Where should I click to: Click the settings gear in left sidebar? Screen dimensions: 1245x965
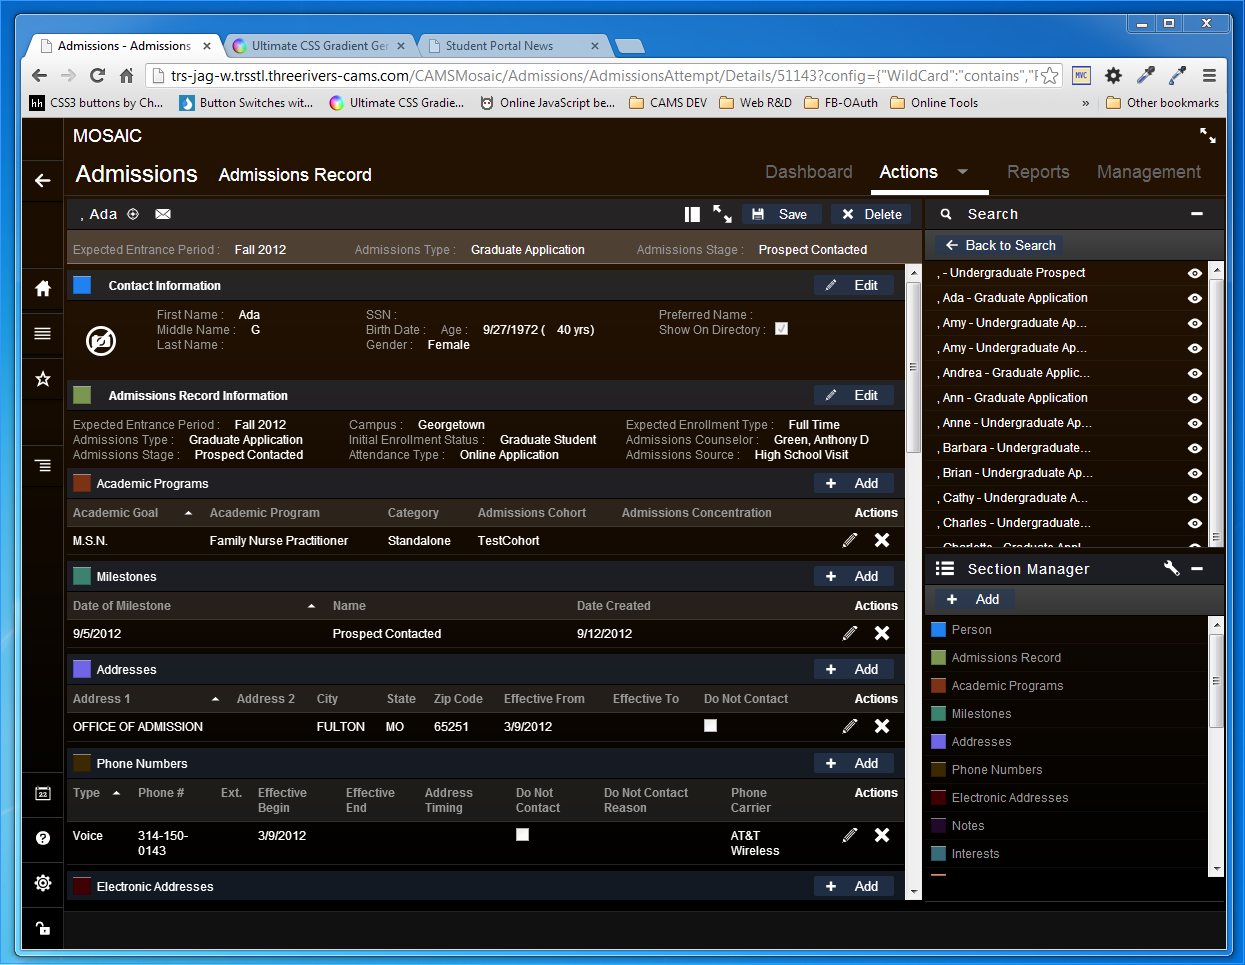tap(42, 883)
